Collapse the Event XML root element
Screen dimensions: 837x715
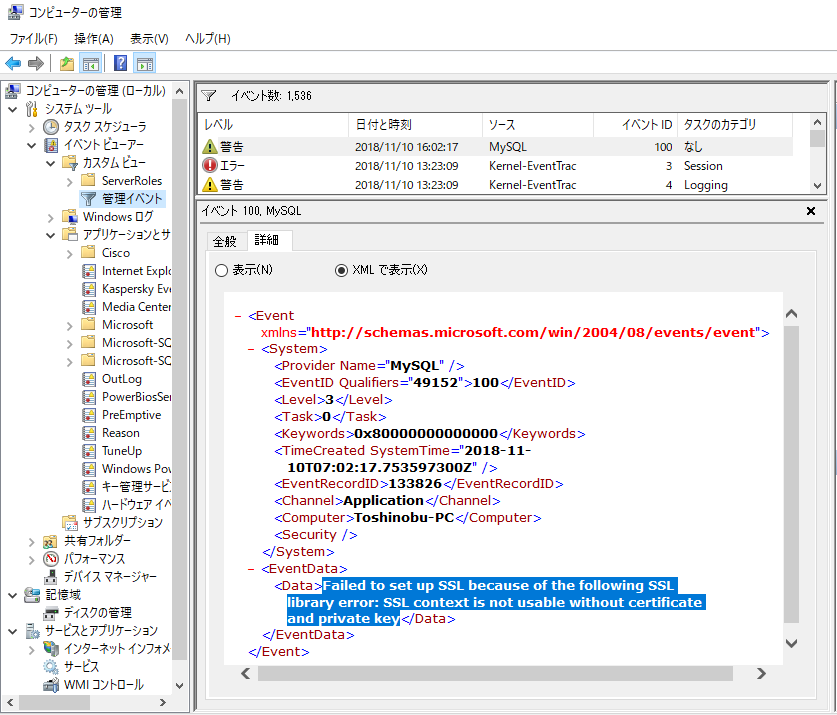(238, 316)
